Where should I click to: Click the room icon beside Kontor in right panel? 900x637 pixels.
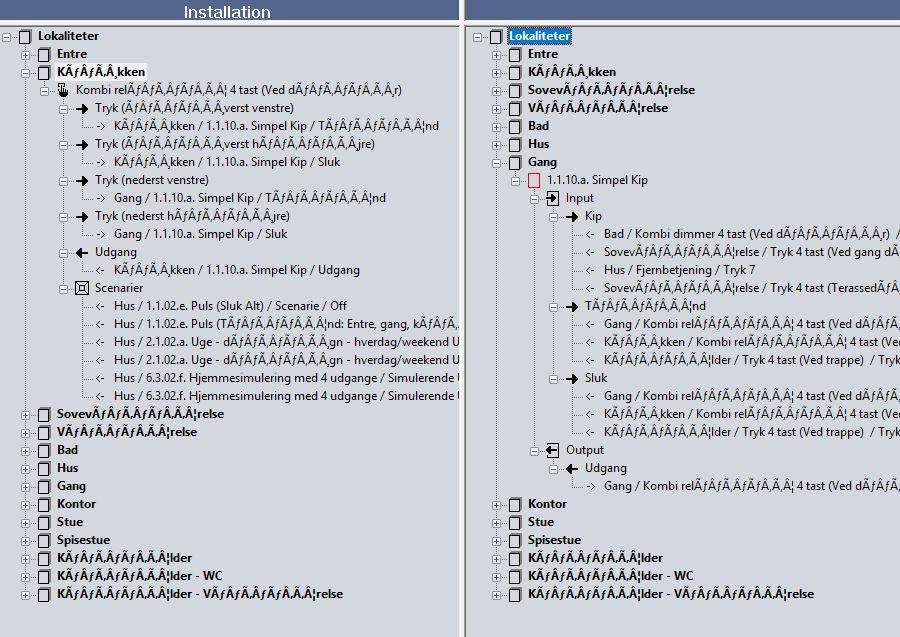pos(514,504)
